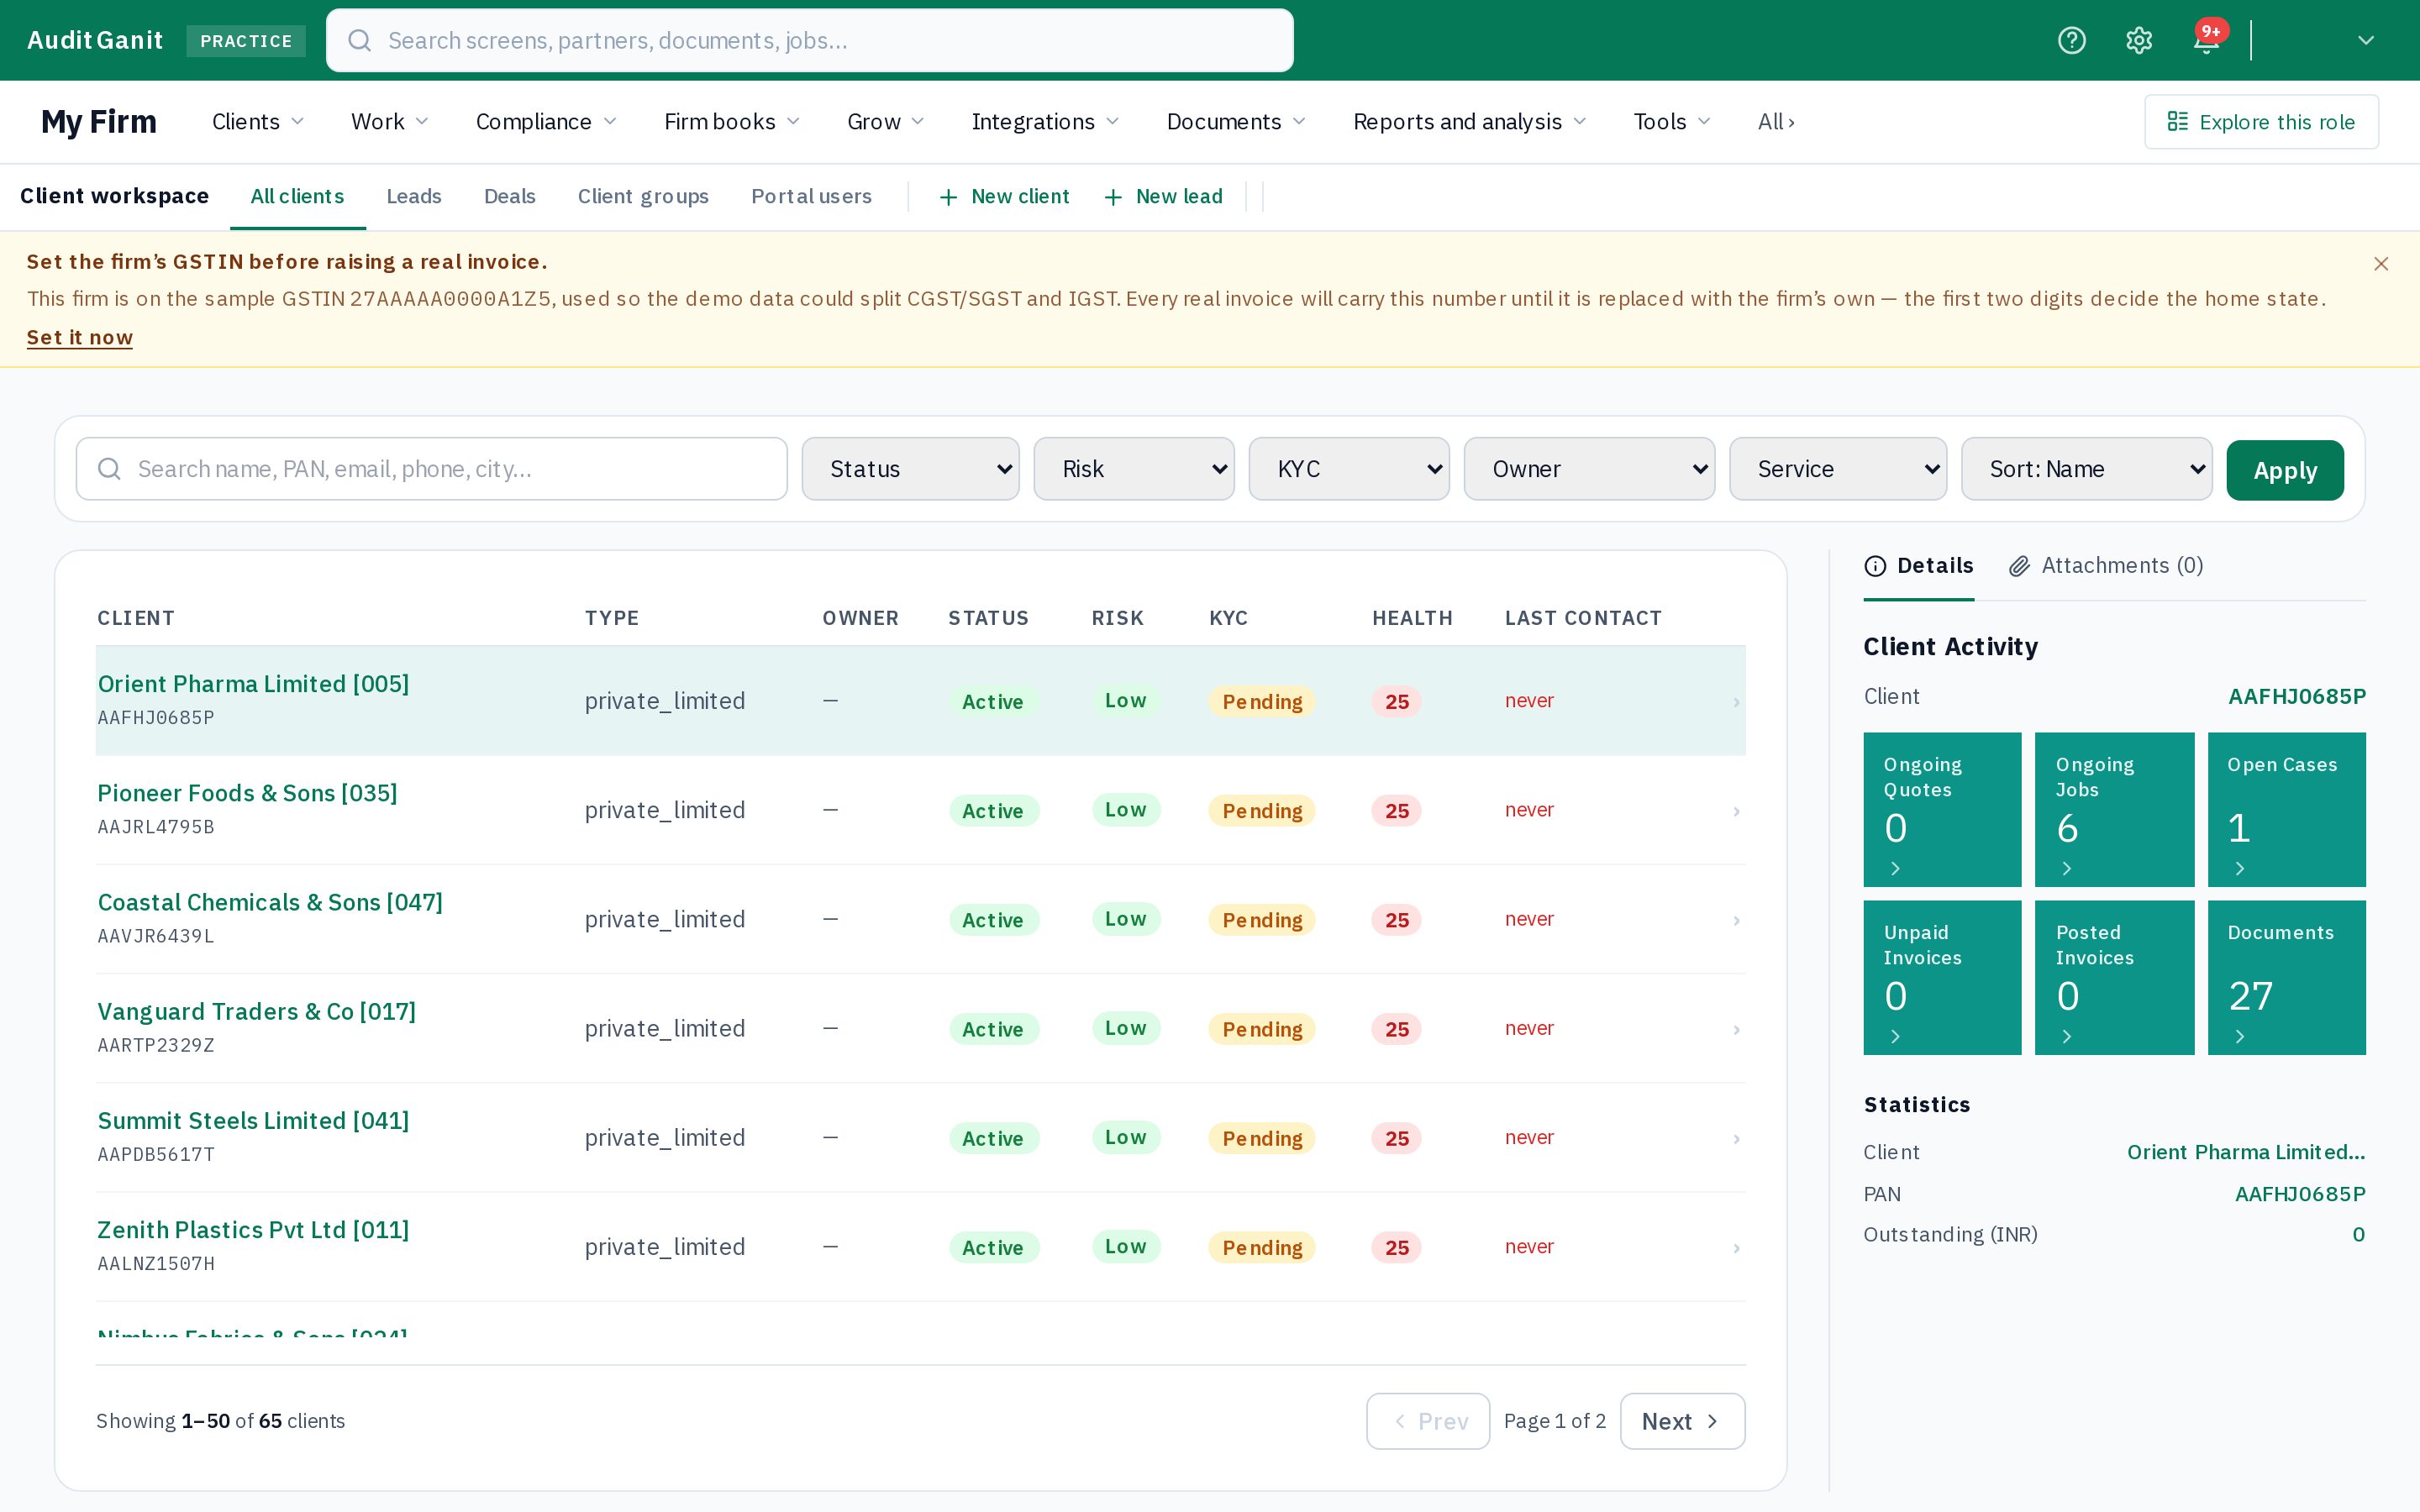Open the settings gear icon
The height and width of the screenshot is (1512, 2420).
tap(2138, 40)
